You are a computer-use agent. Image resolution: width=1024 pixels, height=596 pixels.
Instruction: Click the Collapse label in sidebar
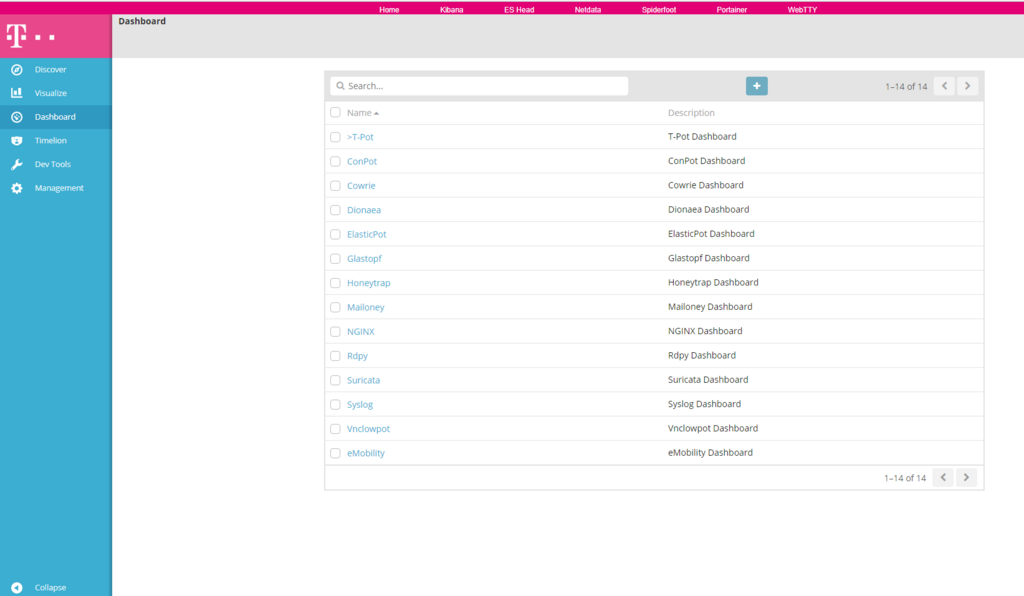pos(50,588)
